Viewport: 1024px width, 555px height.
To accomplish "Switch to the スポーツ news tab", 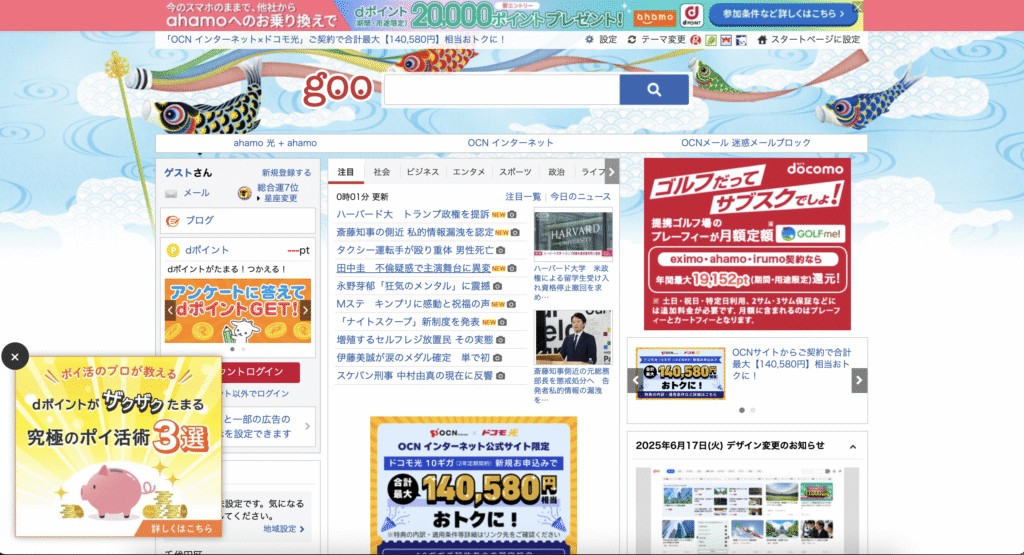I will [515, 172].
